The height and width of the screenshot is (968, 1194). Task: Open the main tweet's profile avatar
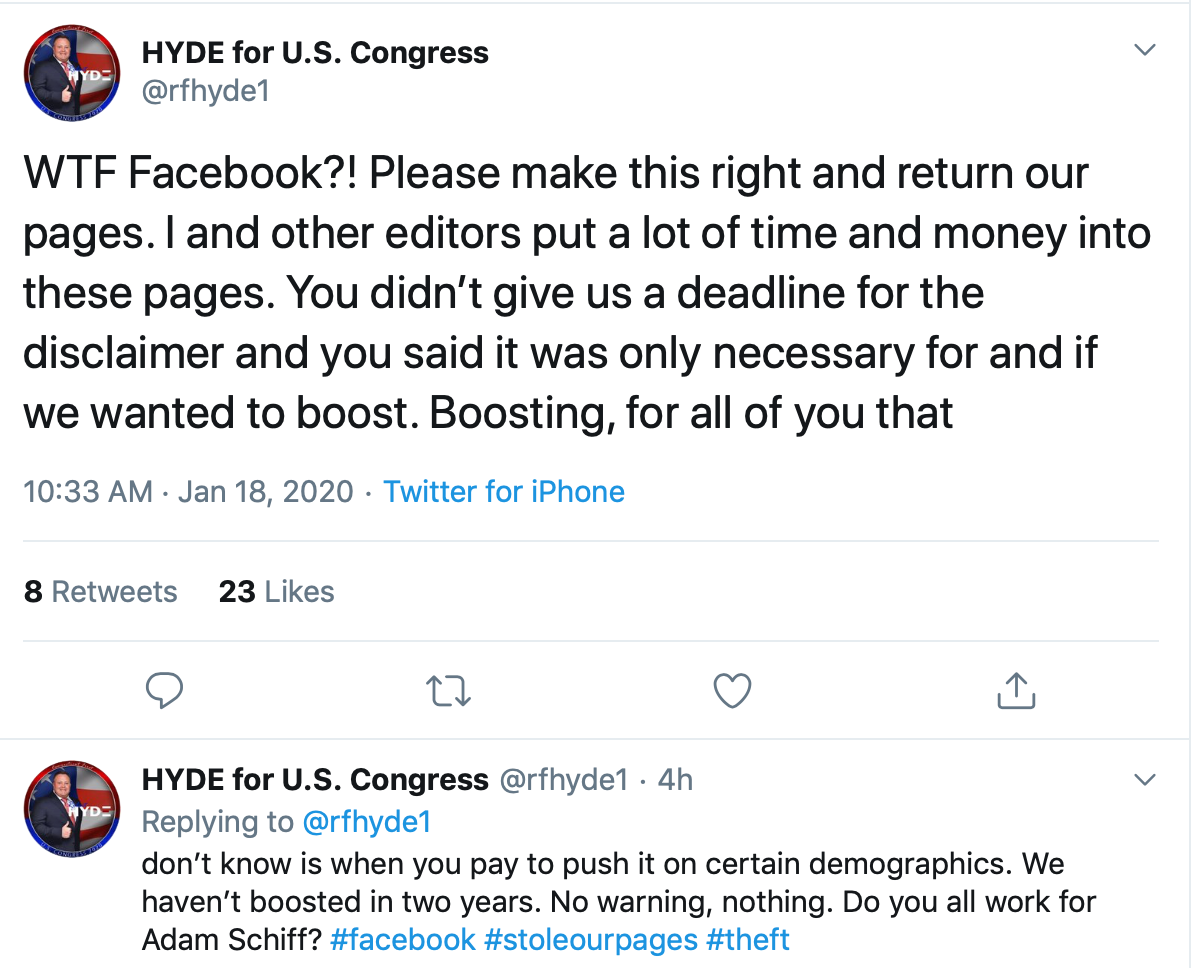[72, 71]
